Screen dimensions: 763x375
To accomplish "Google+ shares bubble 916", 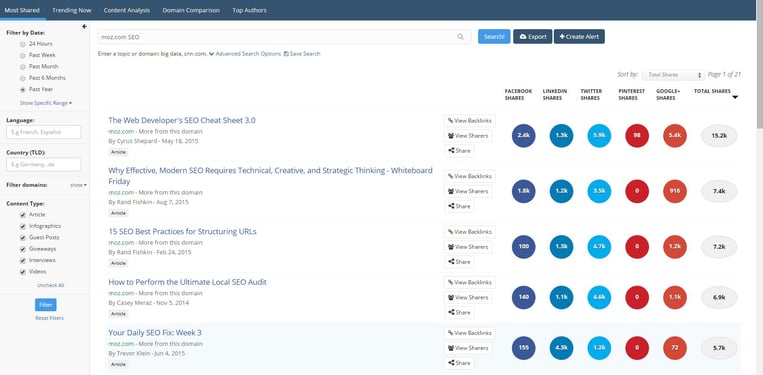I will coord(675,191).
